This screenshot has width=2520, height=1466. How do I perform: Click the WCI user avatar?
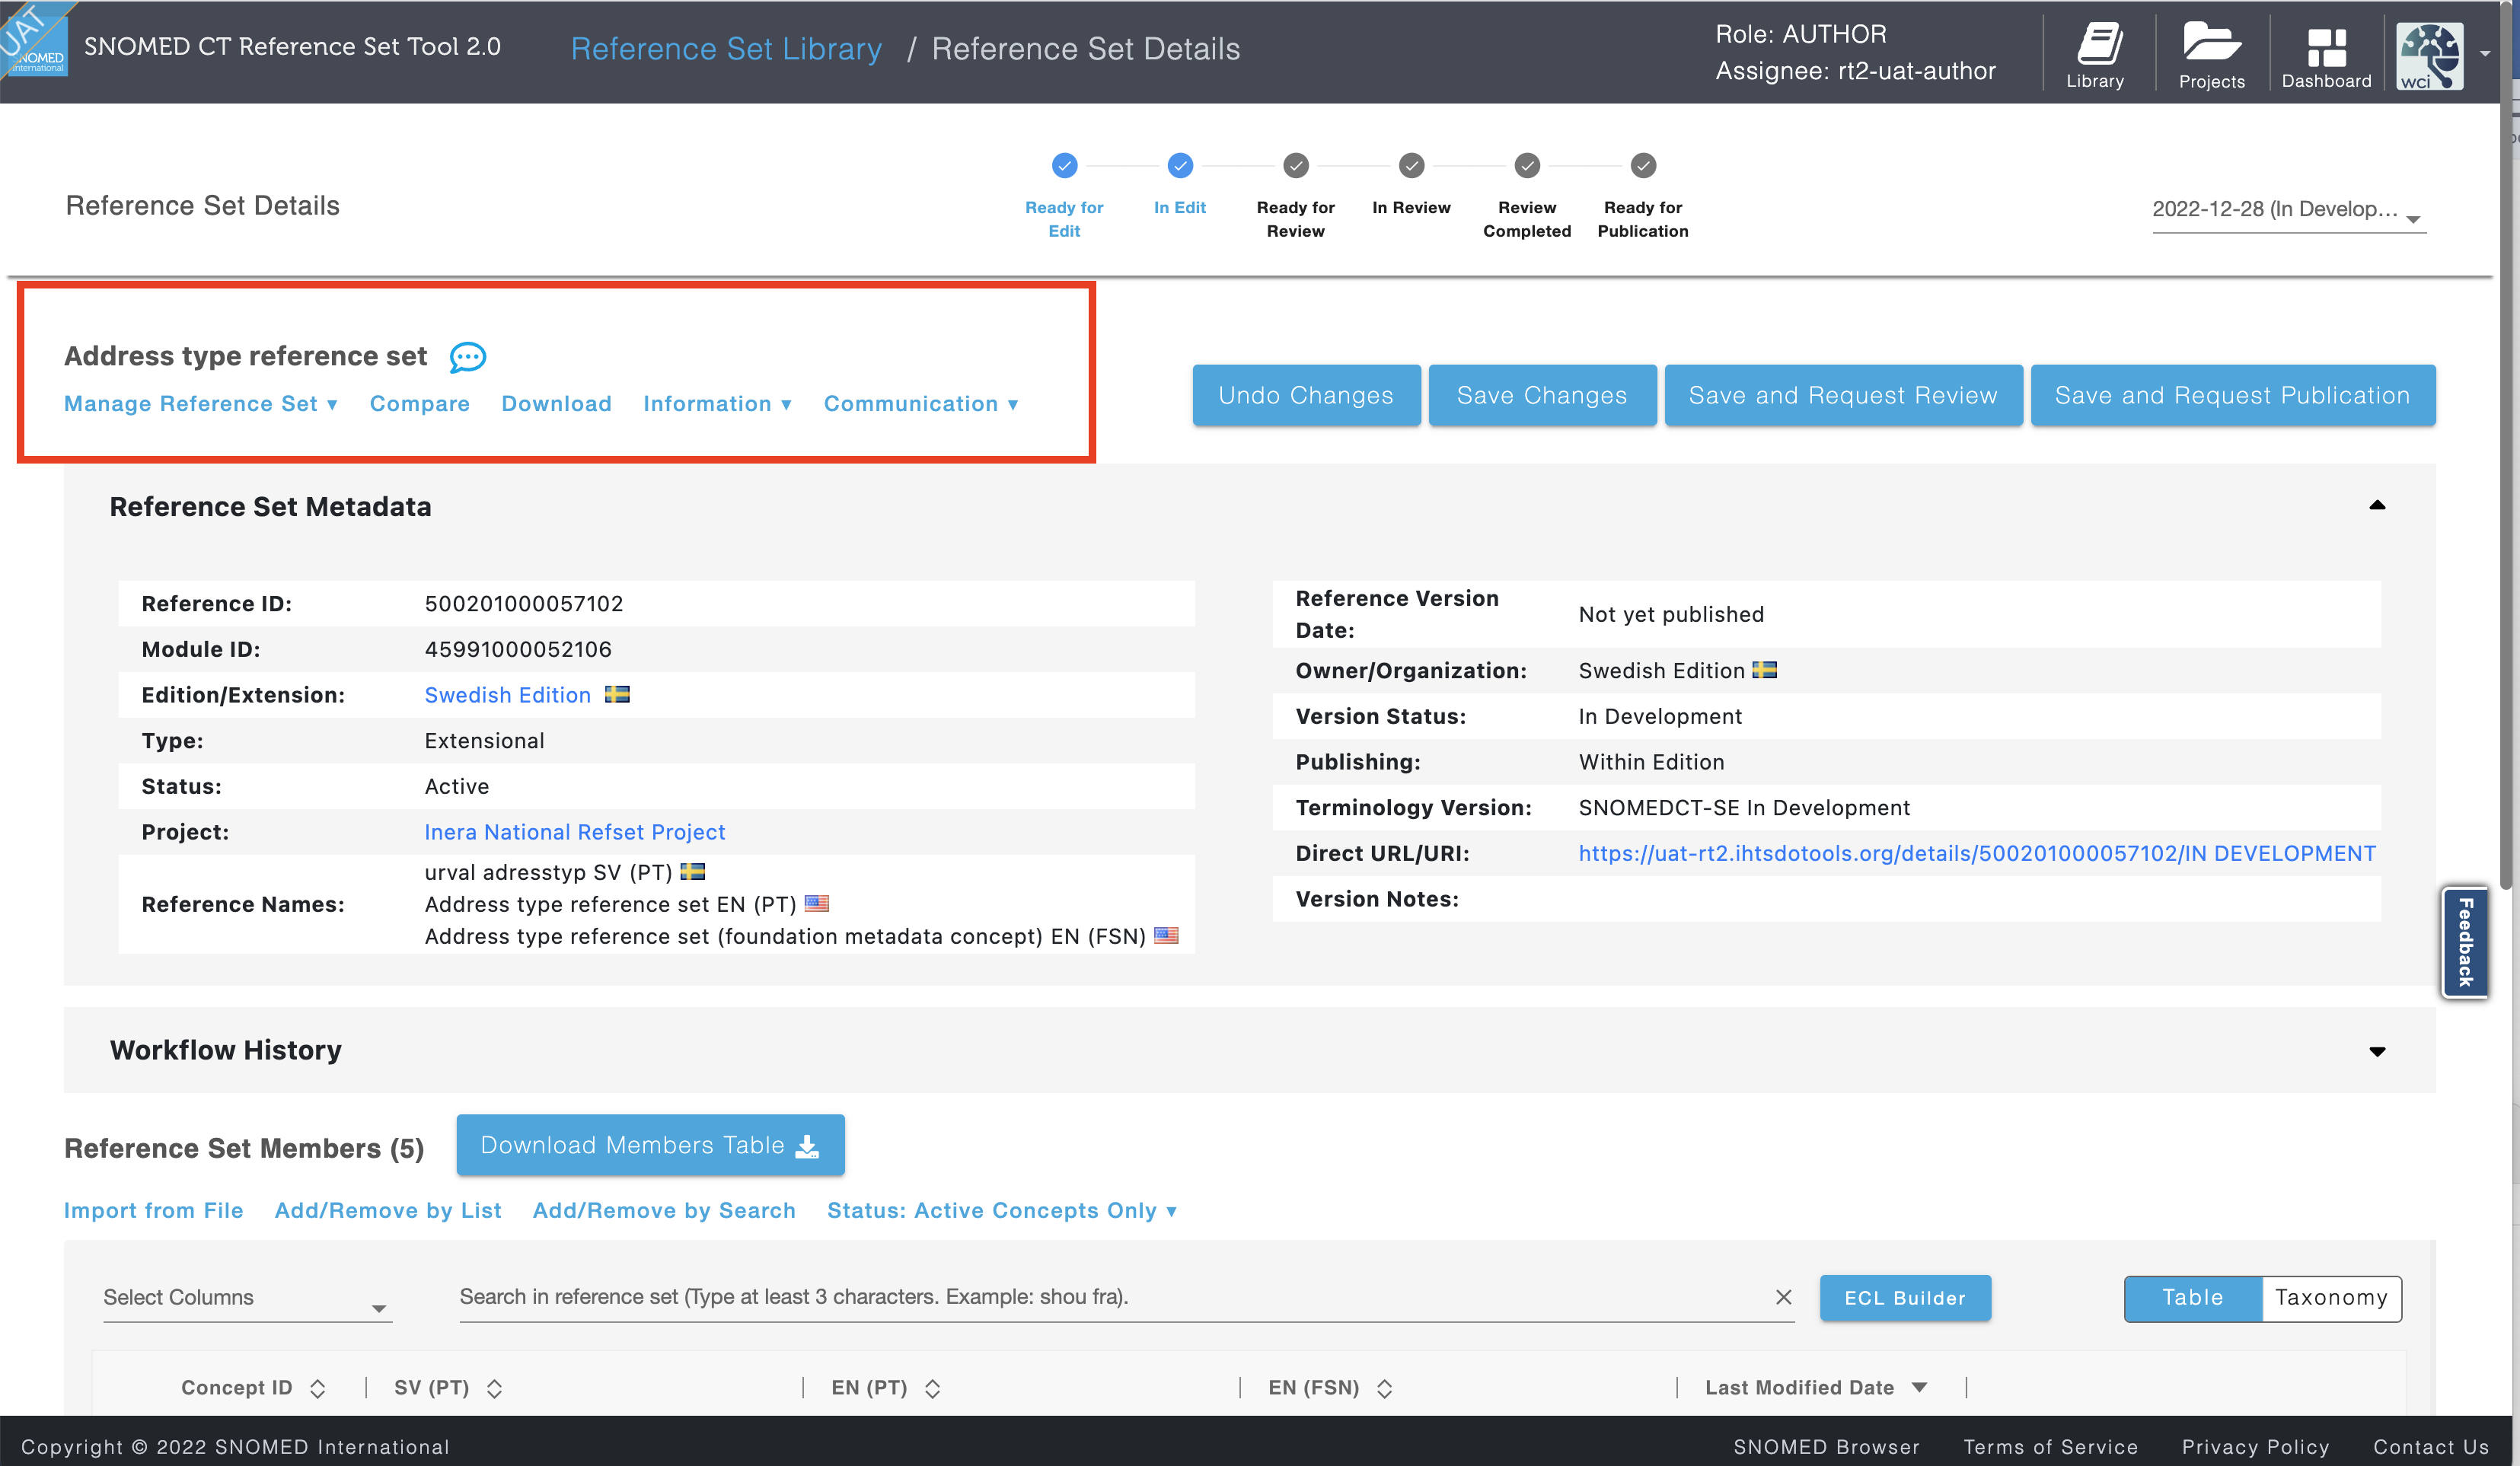coord(2430,55)
